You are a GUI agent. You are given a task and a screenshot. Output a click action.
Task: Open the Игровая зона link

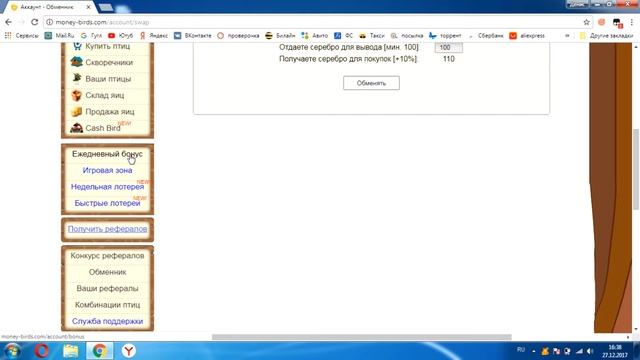[107, 170]
